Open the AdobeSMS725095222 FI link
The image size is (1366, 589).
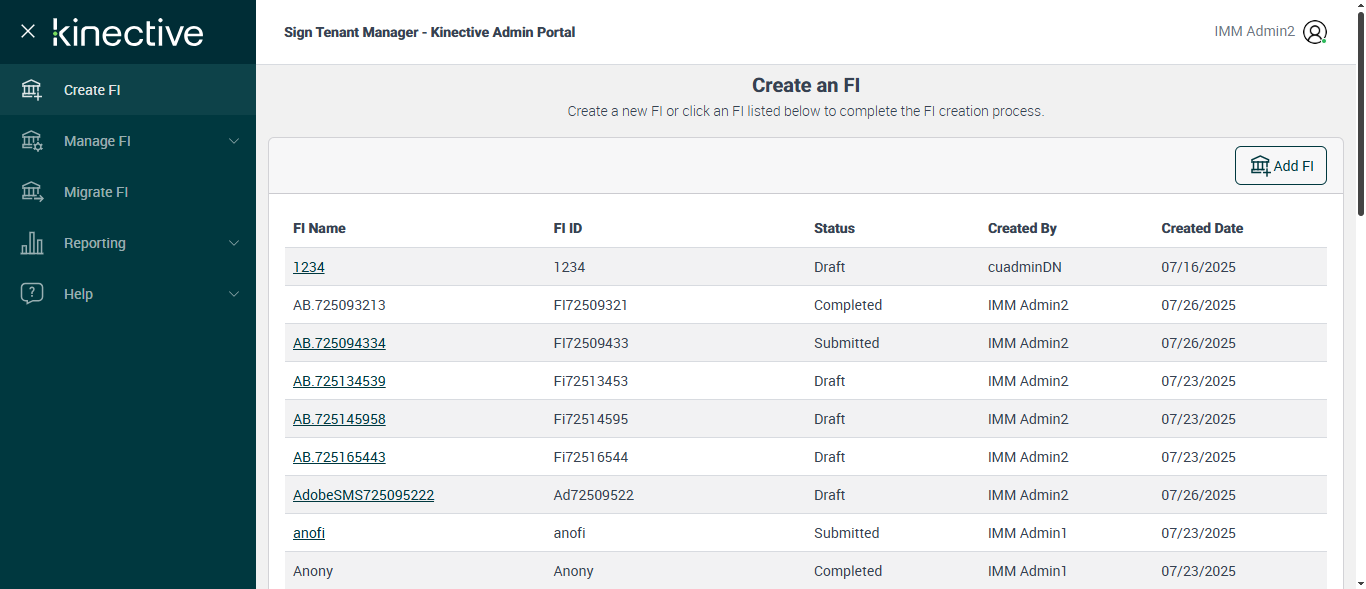pyautogui.click(x=363, y=495)
